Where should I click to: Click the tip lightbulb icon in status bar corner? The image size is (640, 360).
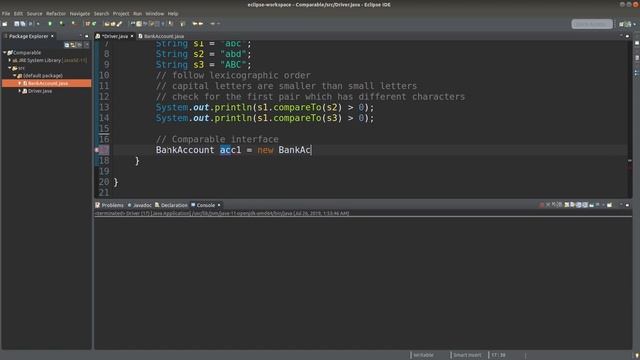point(637,356)
